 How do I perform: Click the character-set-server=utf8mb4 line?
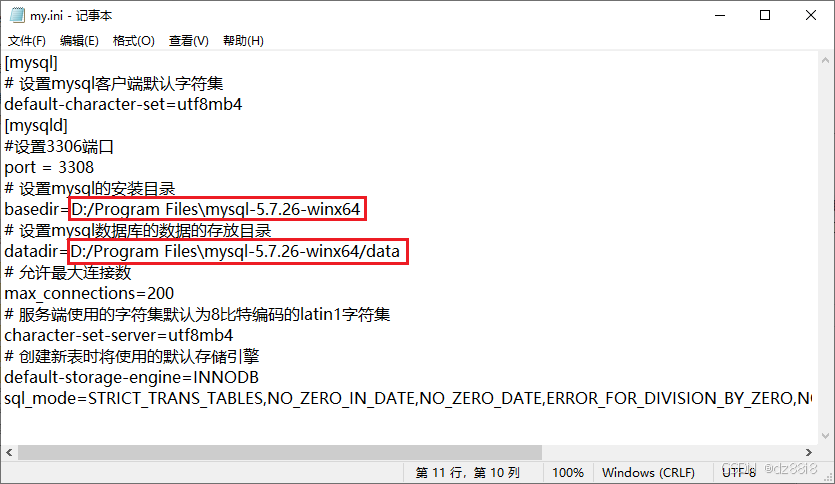(x=119, y=335)
